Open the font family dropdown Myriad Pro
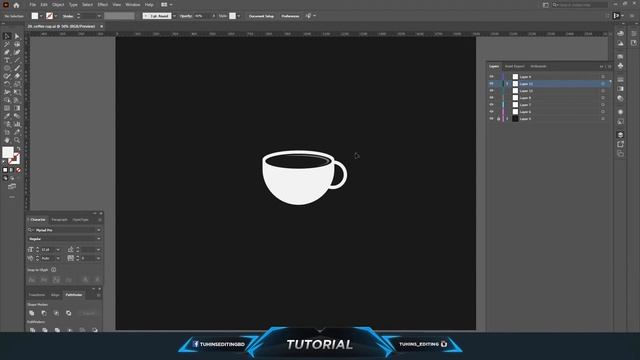The image size is (640, 360). click(99, 230)
